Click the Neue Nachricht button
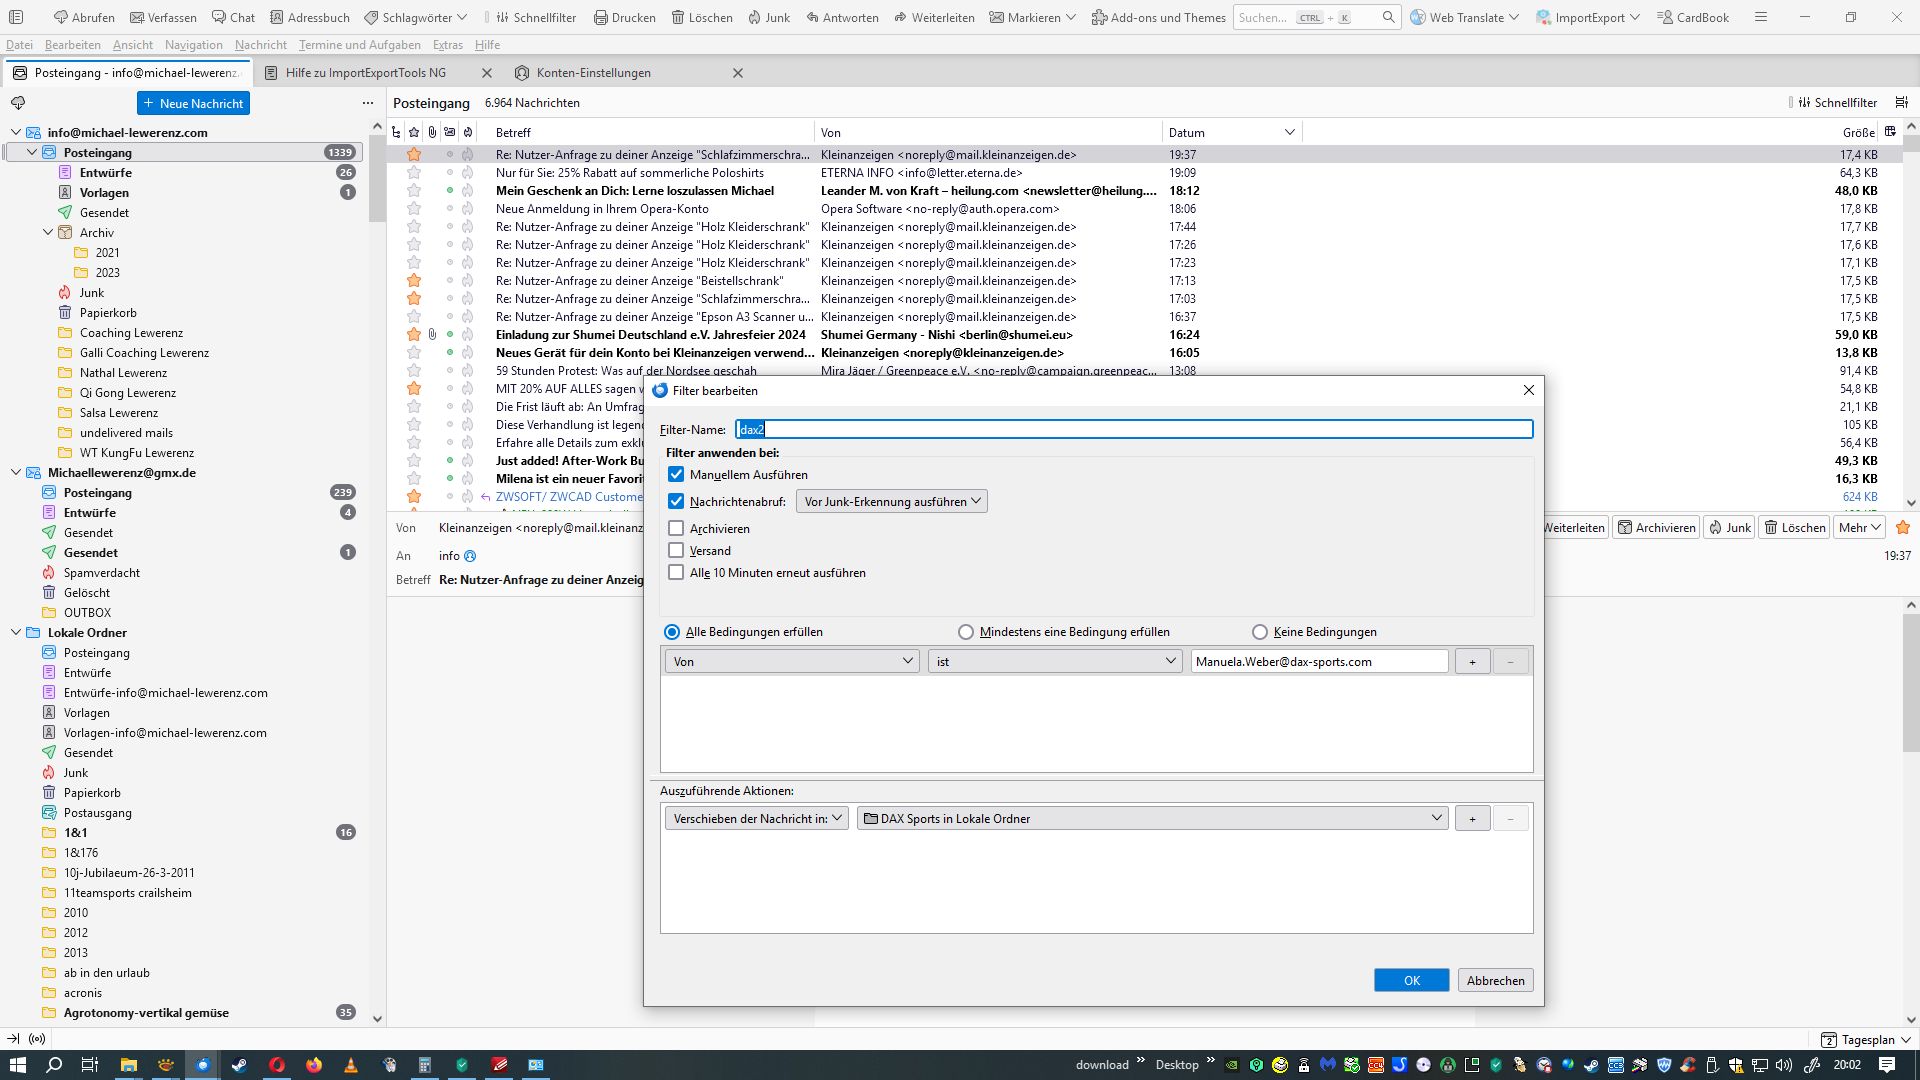The height and width of the screenshot is (1080, 1920). [193, 103]
